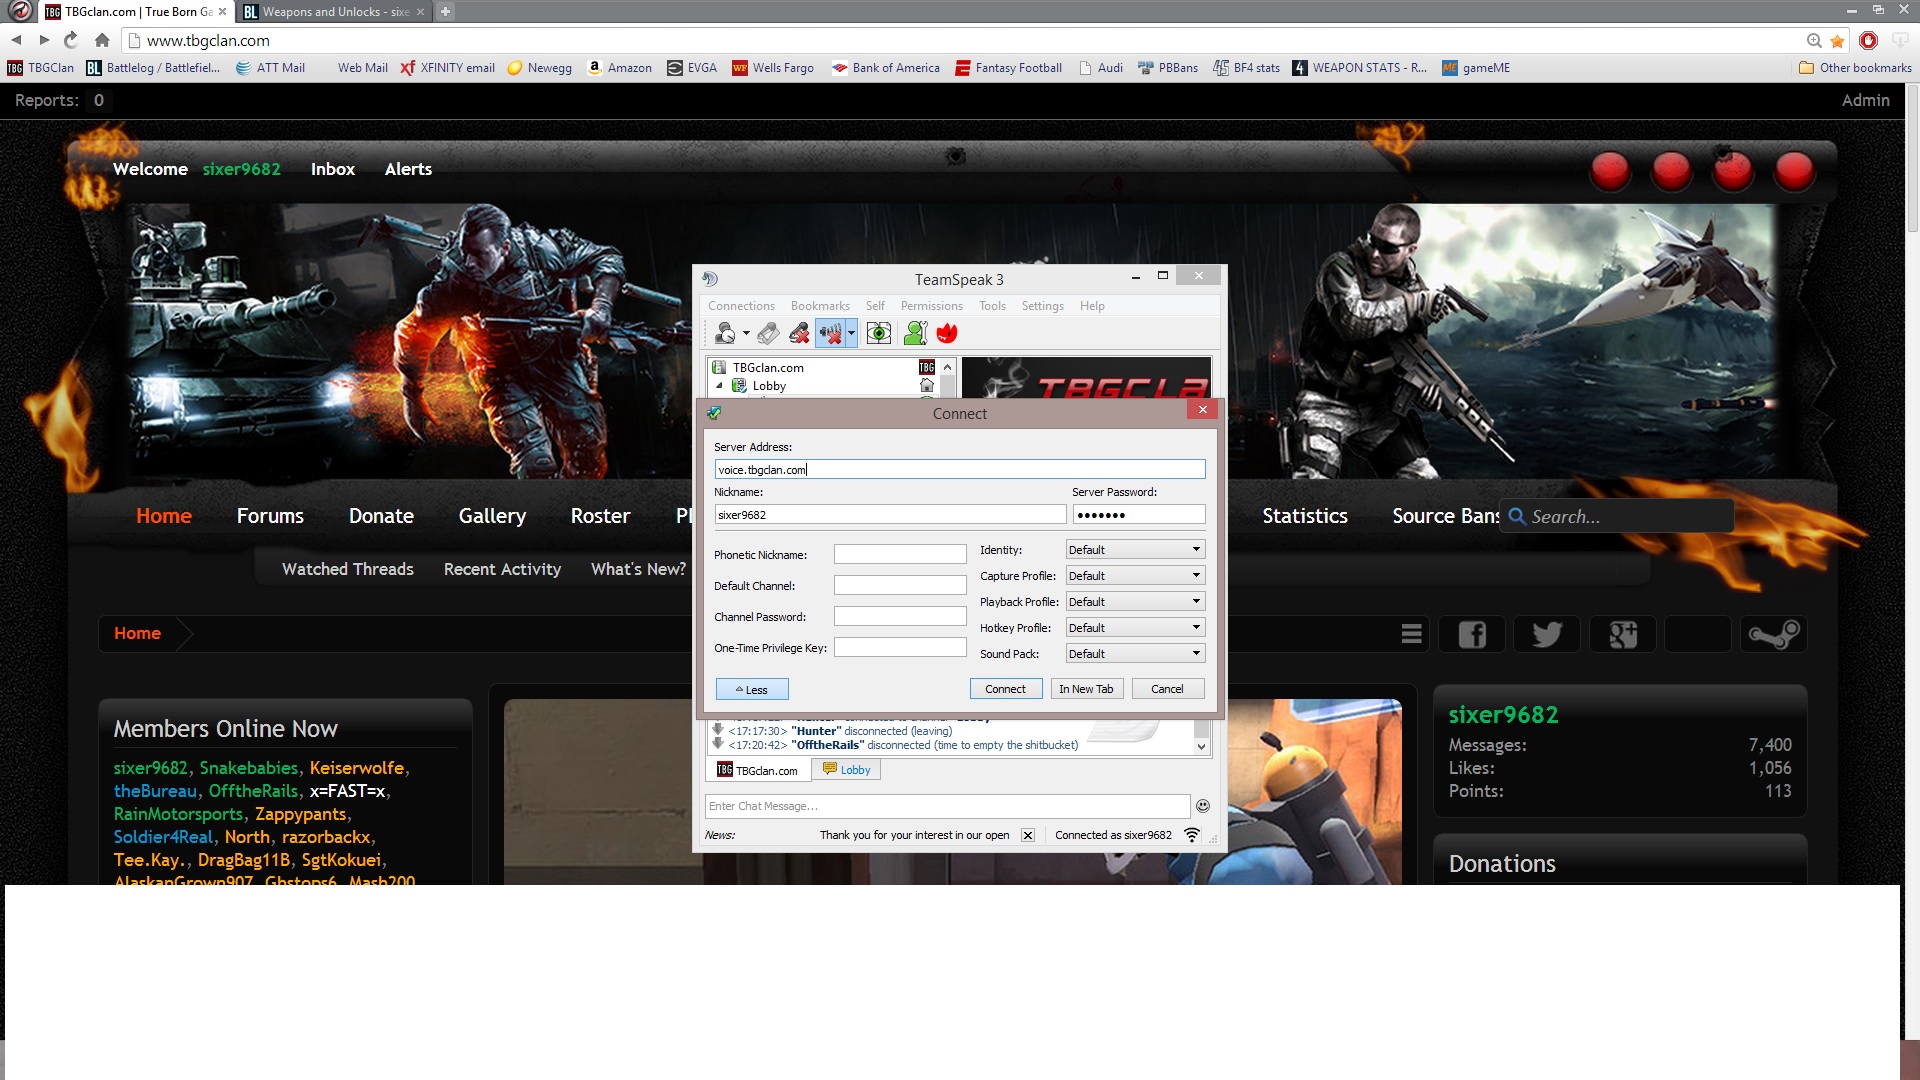Open the list menu icon beside Facebook
Viewport: 1920px width, 1080px height.
tap(1411, 634)
